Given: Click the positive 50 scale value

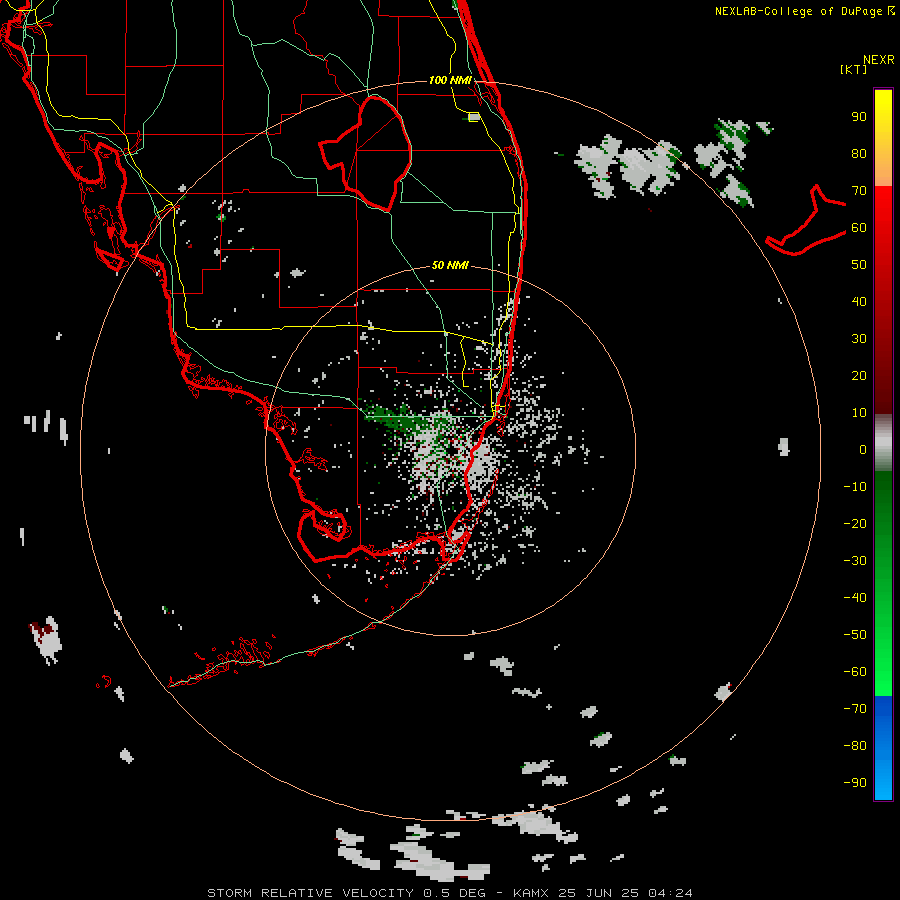Looking at the screenshot, I should coord(859,265).
